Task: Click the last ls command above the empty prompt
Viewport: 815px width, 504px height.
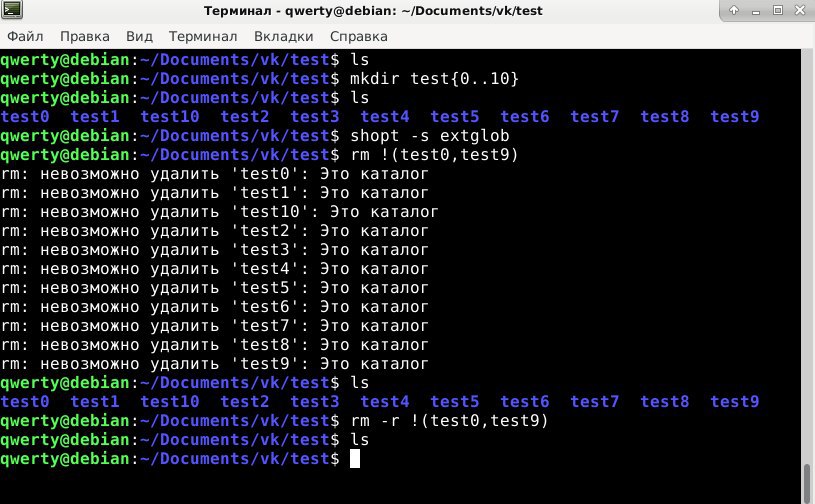Action: 359,440
